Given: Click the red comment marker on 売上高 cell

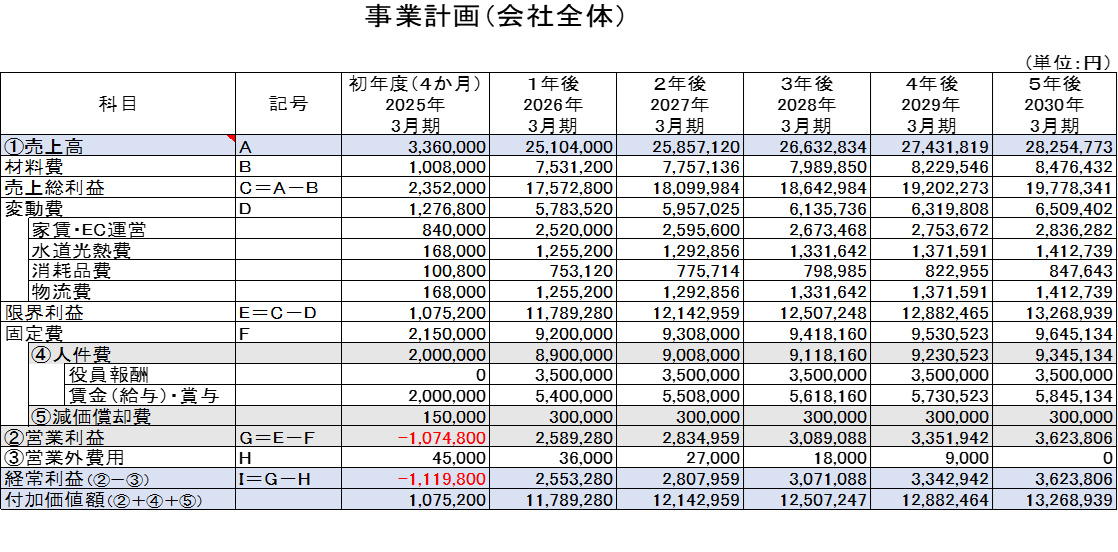Looking at the screenshot, I should (x=231, y=138).
